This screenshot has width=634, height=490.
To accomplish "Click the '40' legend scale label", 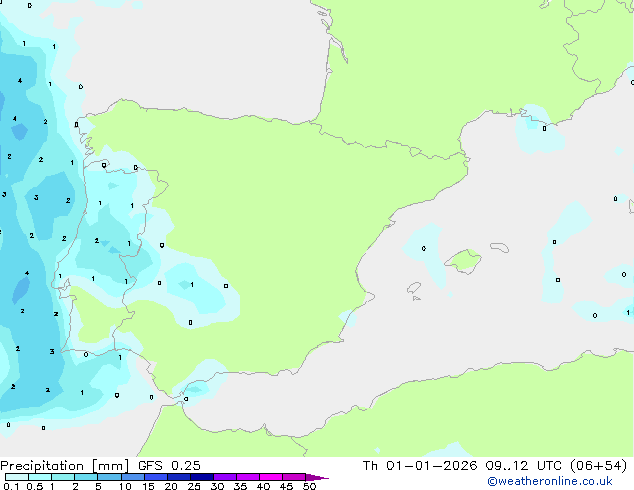I will coord(263,486).
